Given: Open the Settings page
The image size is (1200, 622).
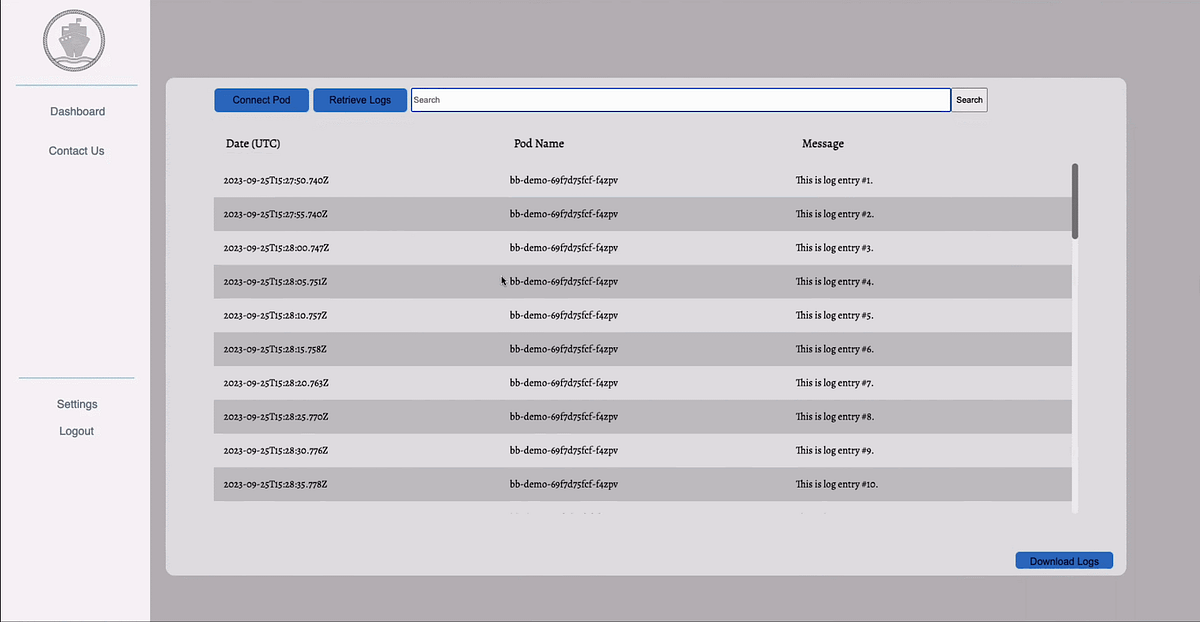Looking at the screenshot, I should [77, 404].
